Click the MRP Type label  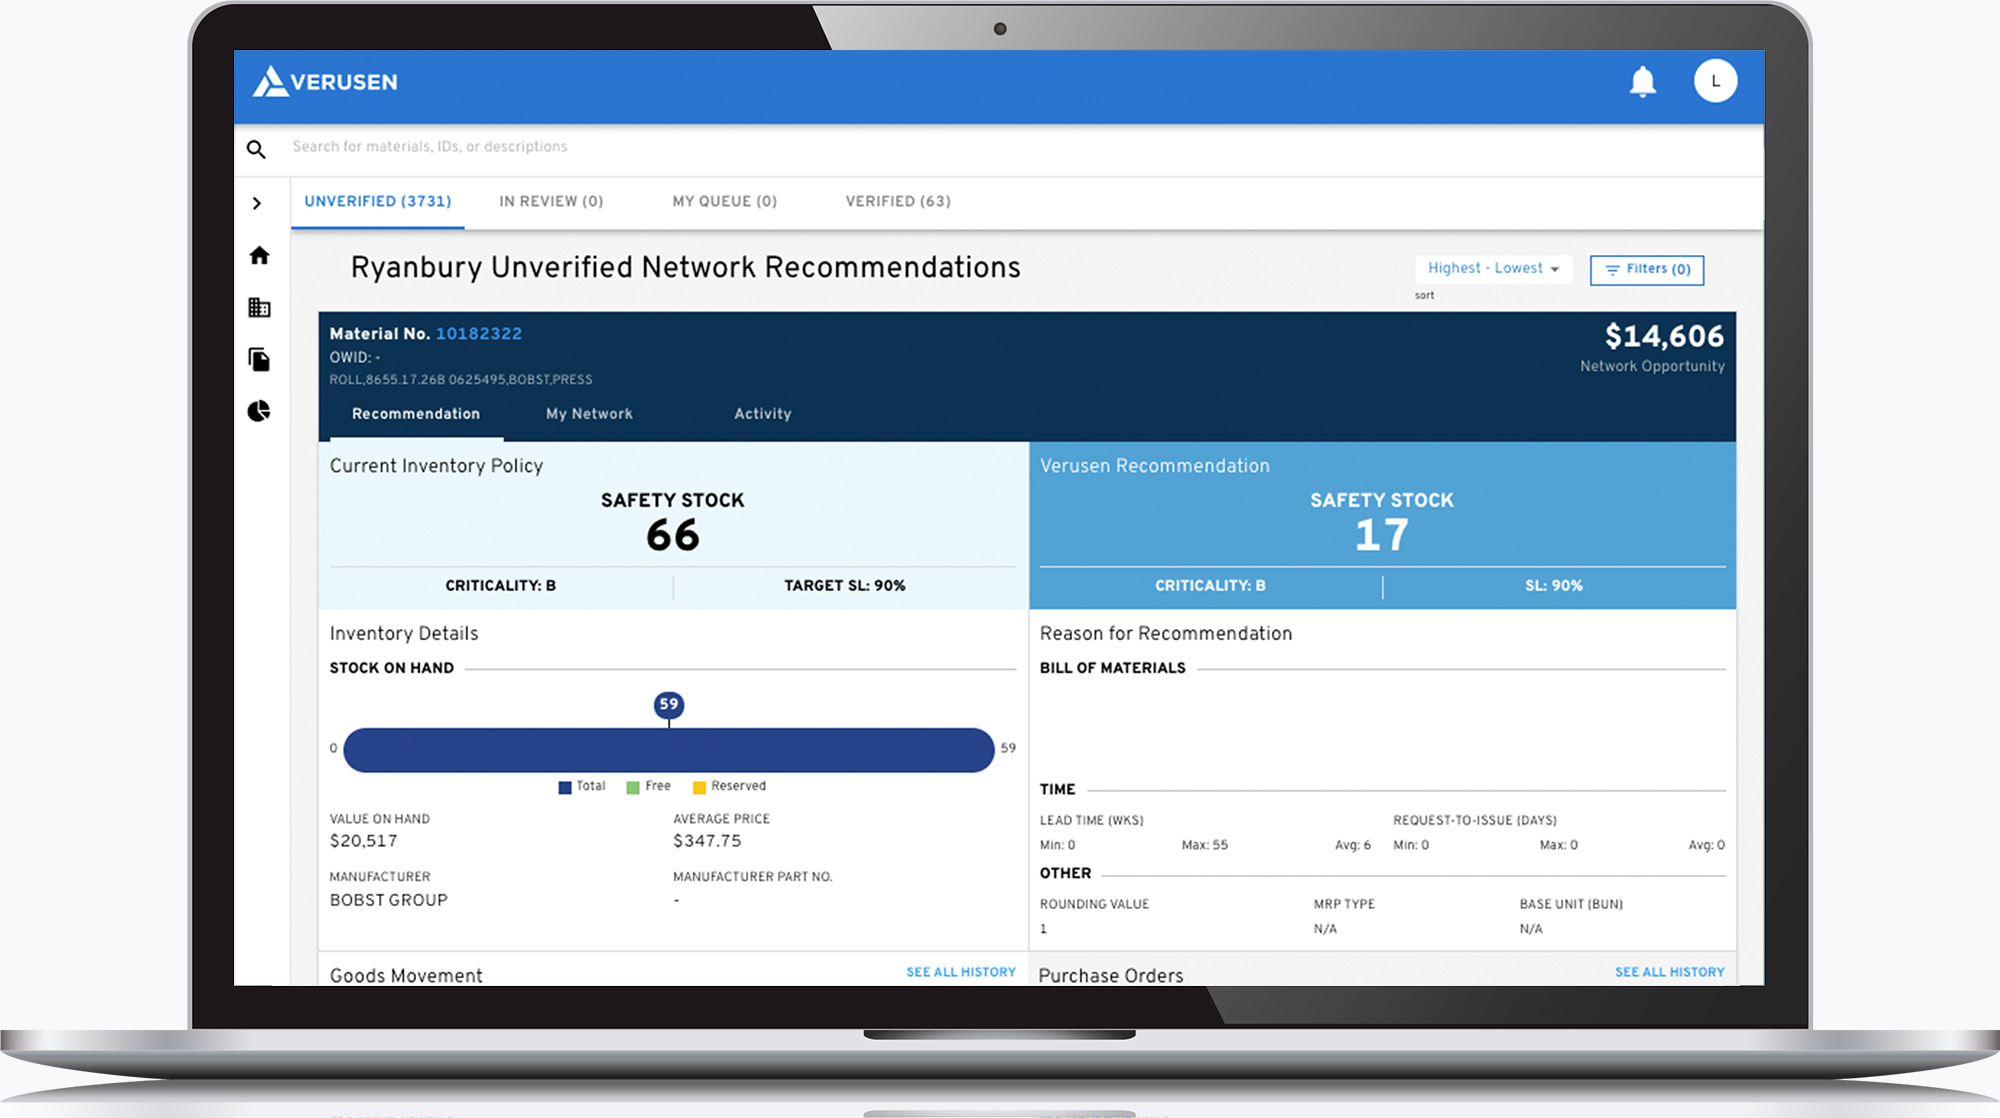pos(1344,904)
